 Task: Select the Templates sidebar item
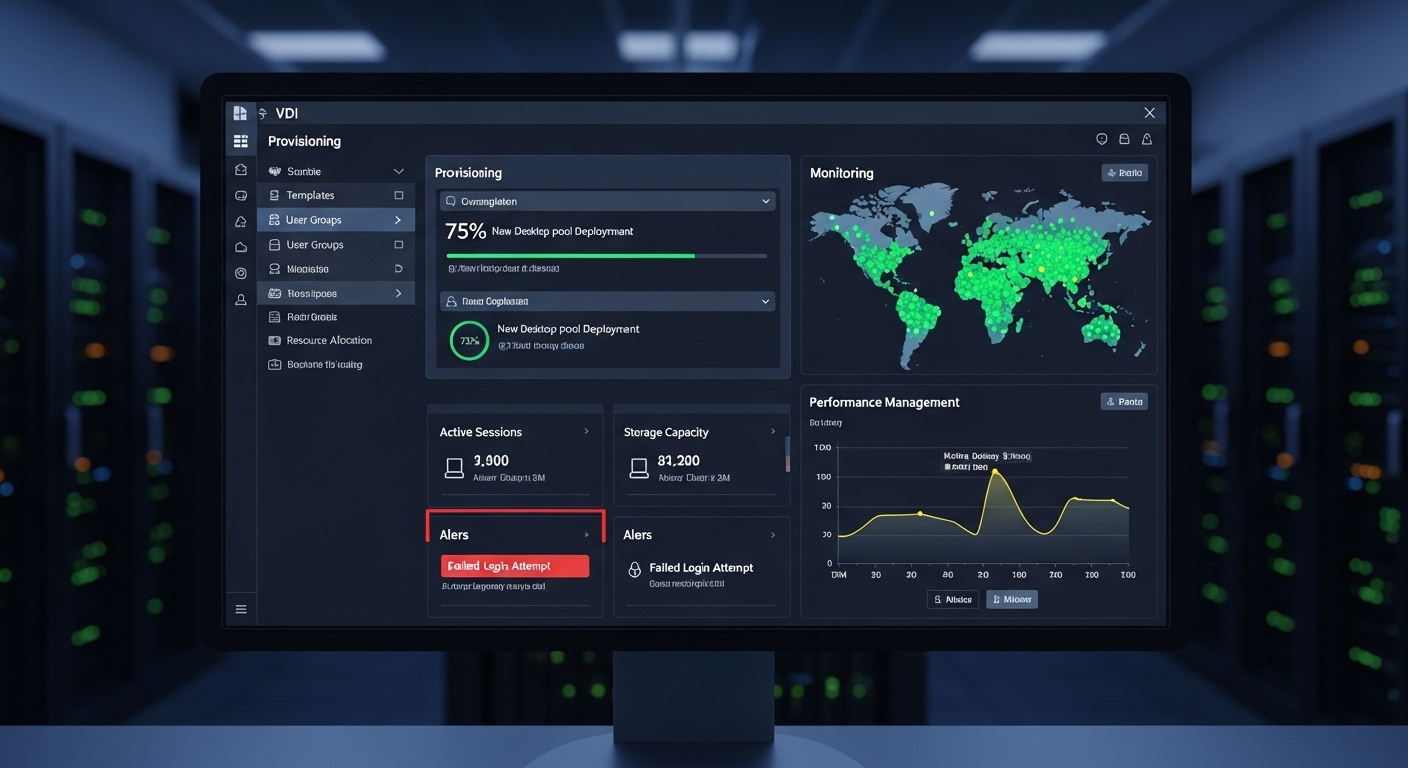click(x=336, y=196)
